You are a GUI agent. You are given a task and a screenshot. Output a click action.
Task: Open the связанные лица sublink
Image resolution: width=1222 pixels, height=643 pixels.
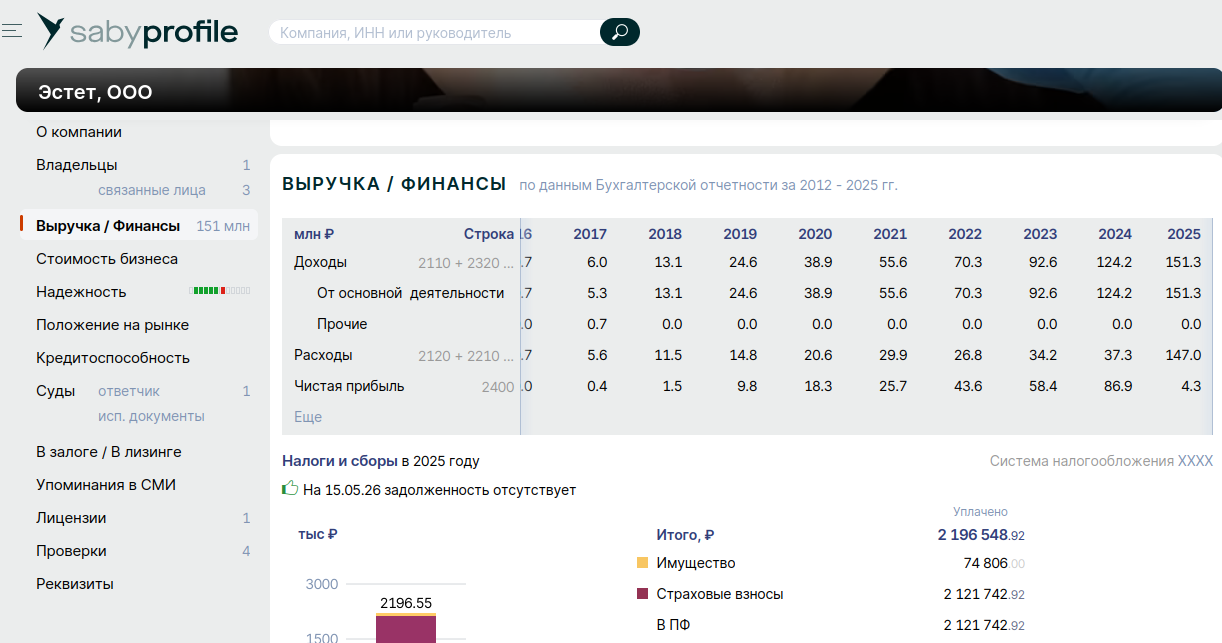tap(152, 190)
